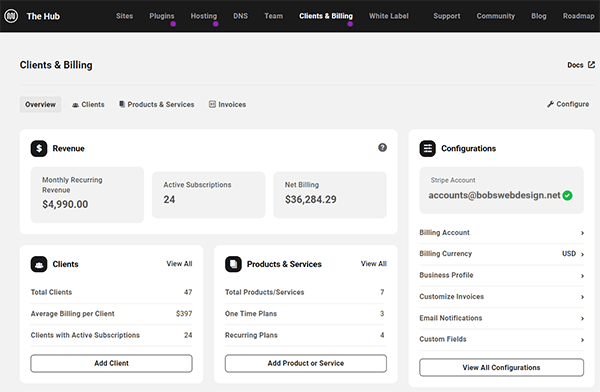Screen dimensions: 600x392
Task: Expand the Customize Invoices chevron
Action: click(x=582, y=297)
